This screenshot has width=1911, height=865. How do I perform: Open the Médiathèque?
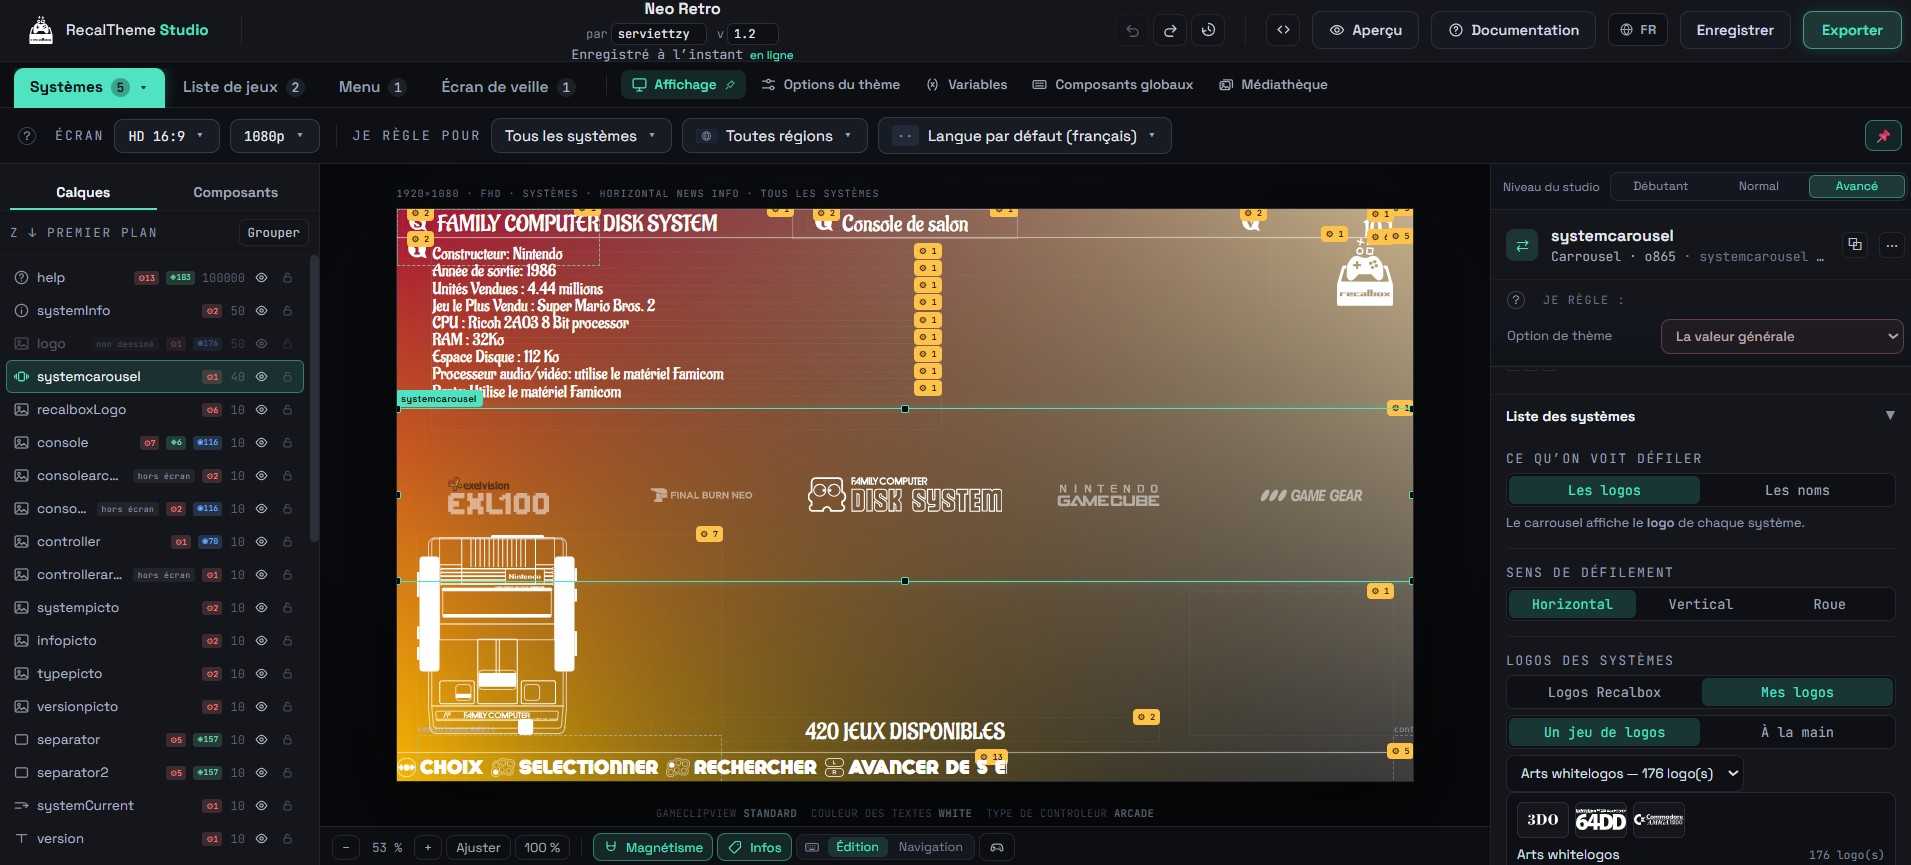point(1273,85)
